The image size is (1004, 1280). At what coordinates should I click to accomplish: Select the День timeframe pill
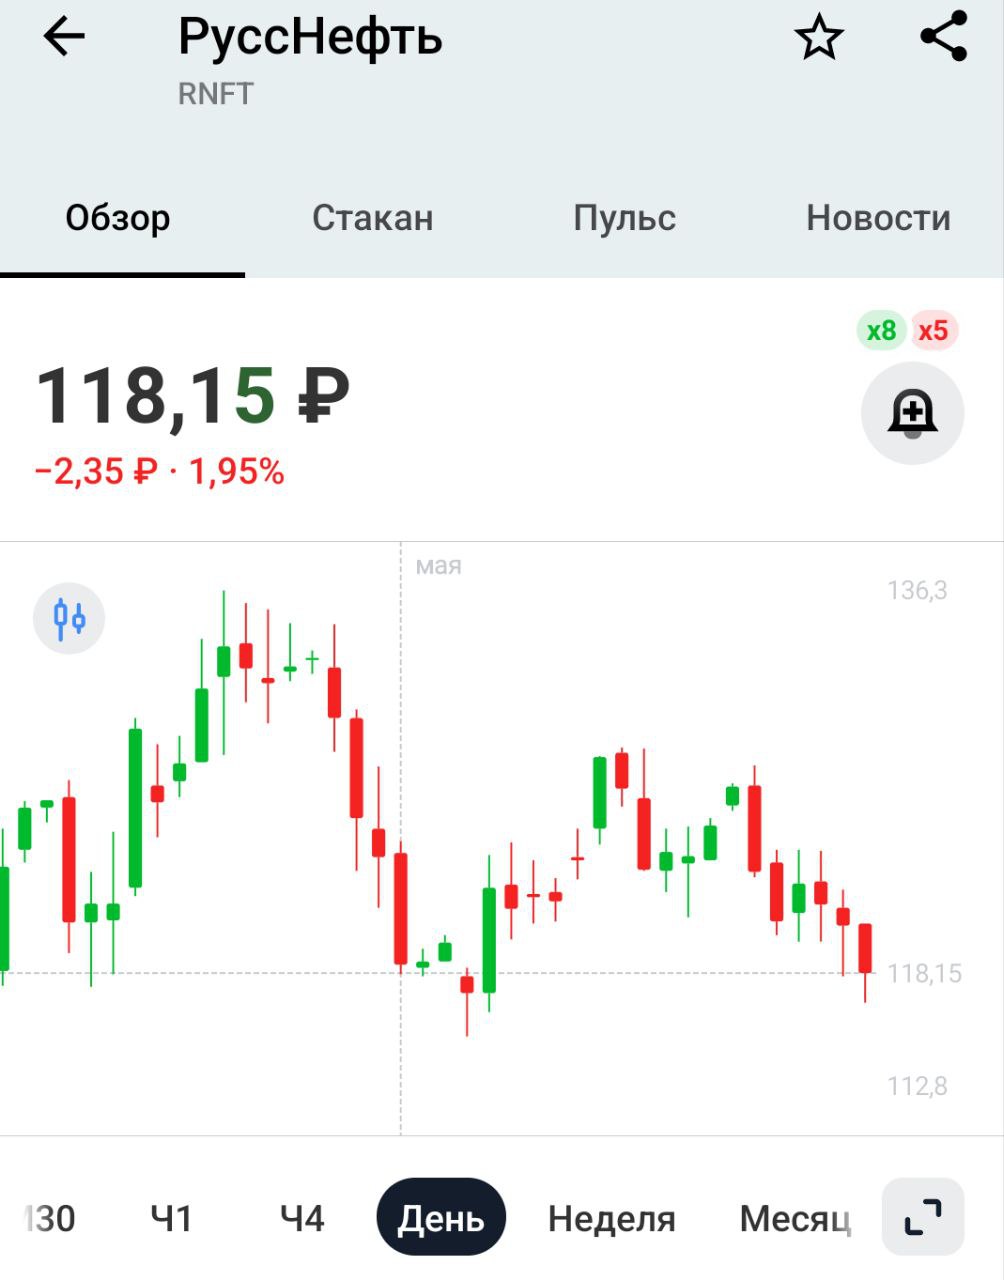click(x=441, y=1218)
